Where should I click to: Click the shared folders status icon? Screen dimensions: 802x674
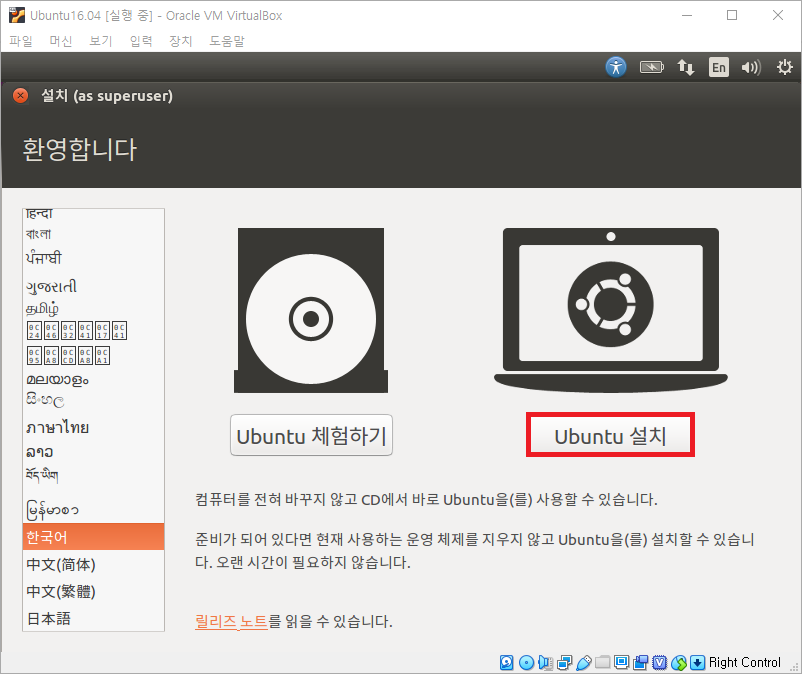[x=603, y=662]
